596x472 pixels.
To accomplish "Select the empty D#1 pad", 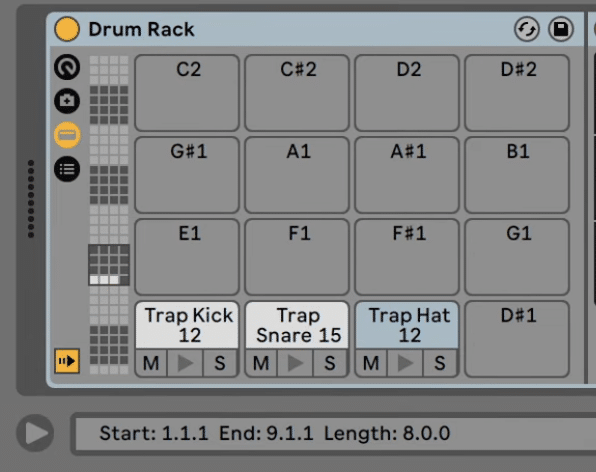I will 517,339.
